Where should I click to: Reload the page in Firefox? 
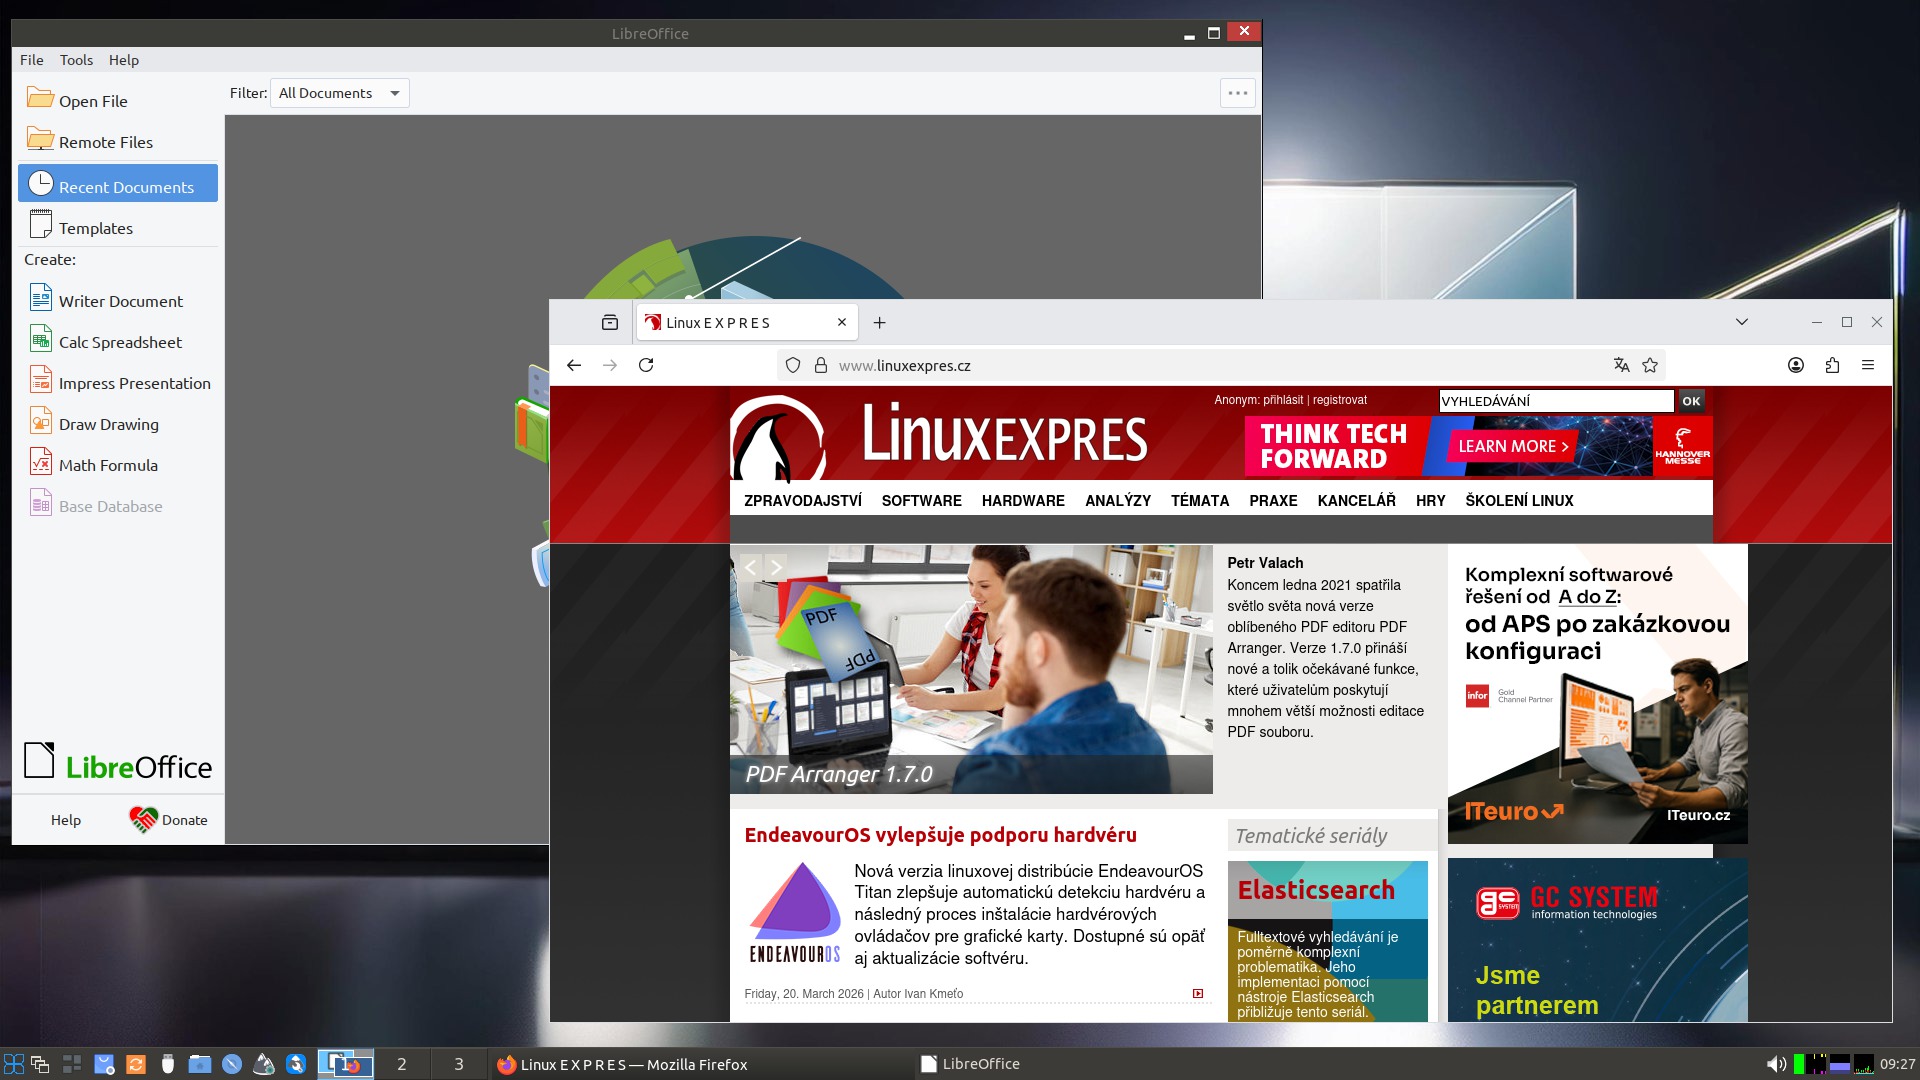(646, 365)
